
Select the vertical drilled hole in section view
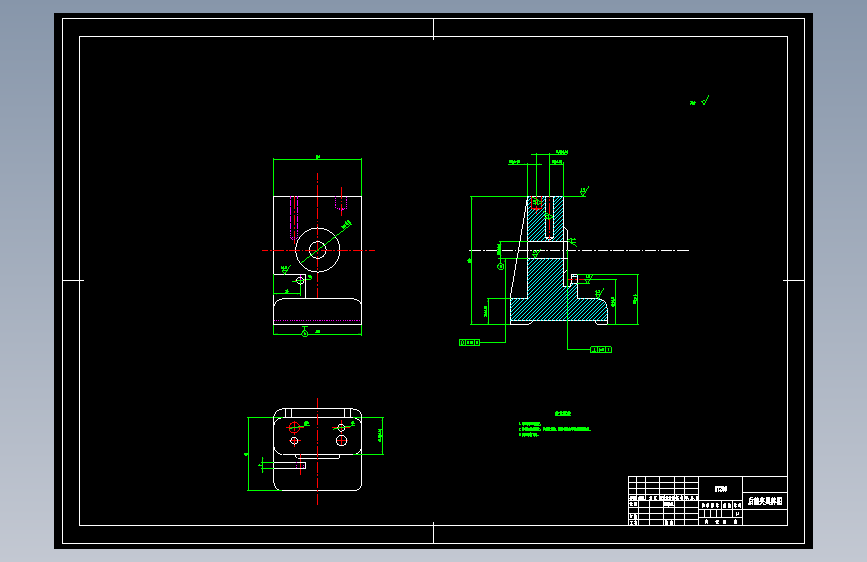pyautogui.click(x=549, y=217)
